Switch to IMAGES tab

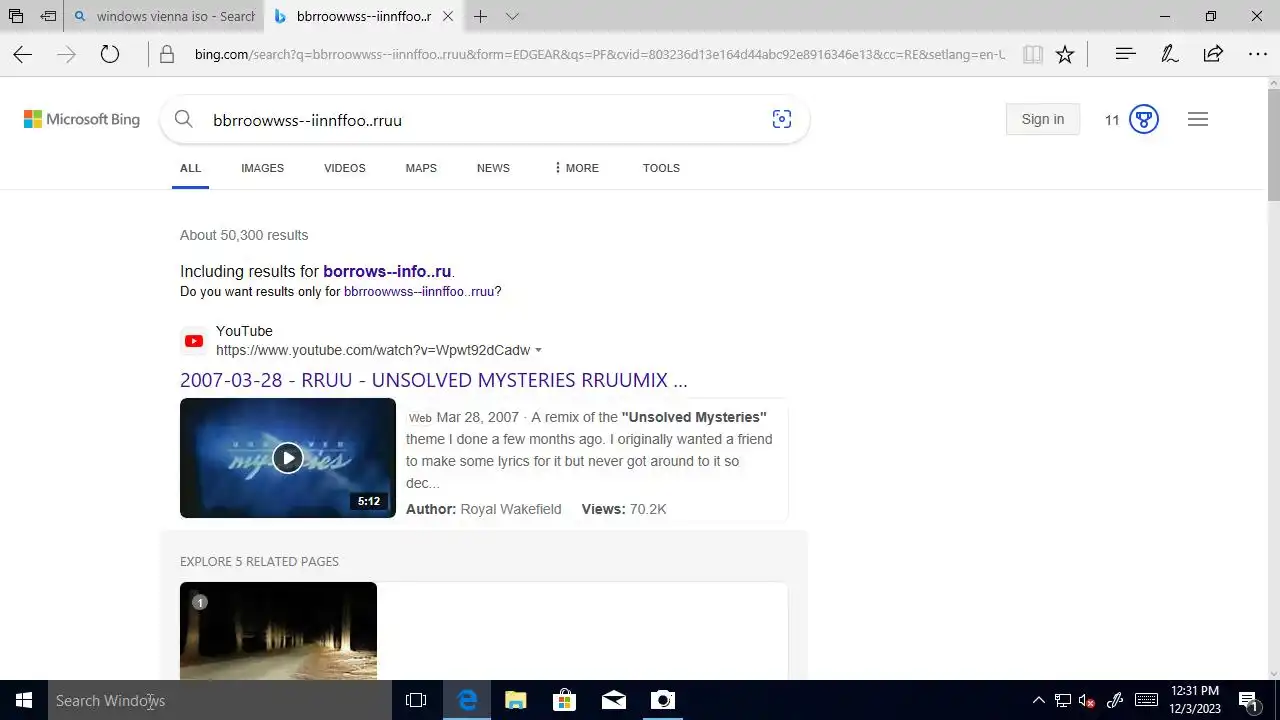coord(262,168)
